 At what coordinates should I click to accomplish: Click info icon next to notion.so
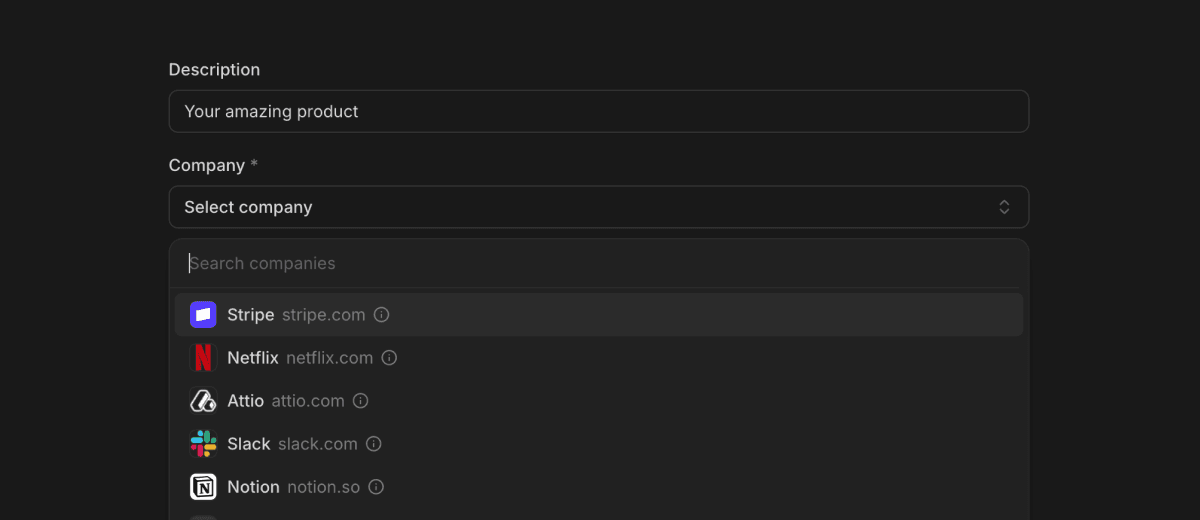[x=376, y=487]
